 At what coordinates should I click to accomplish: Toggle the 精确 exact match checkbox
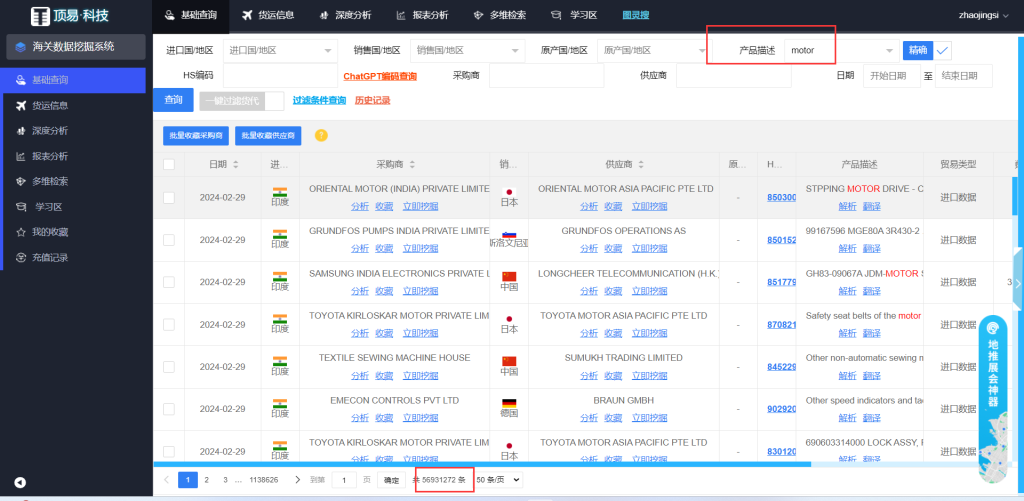point(942,50)
